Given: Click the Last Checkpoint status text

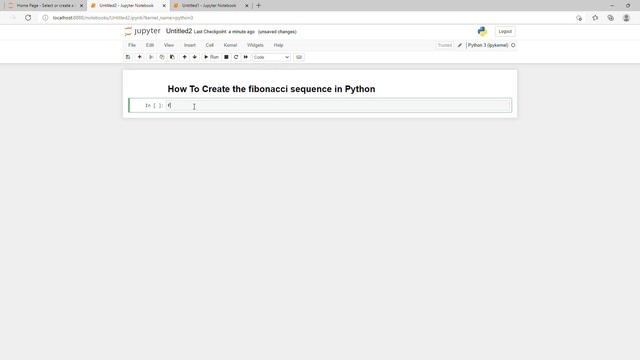Looking at the screenshot, I should (224, 32).
